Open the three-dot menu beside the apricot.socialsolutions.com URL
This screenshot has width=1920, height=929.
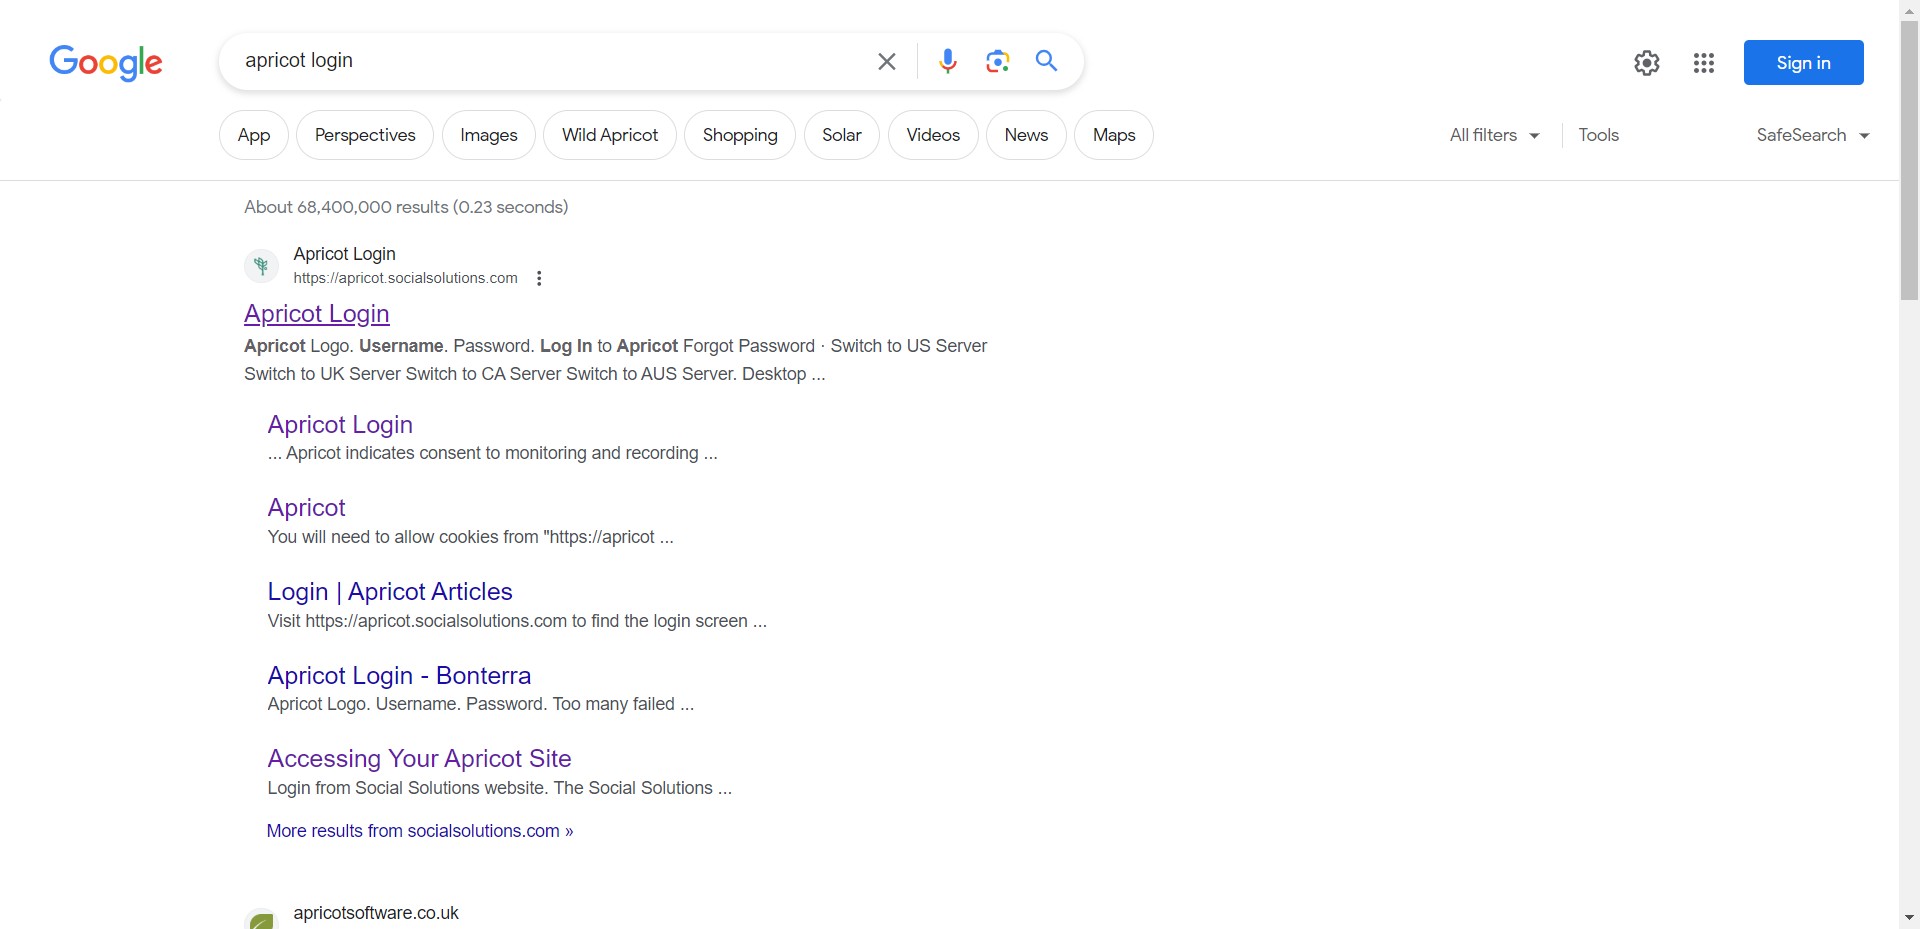(539, 279)
